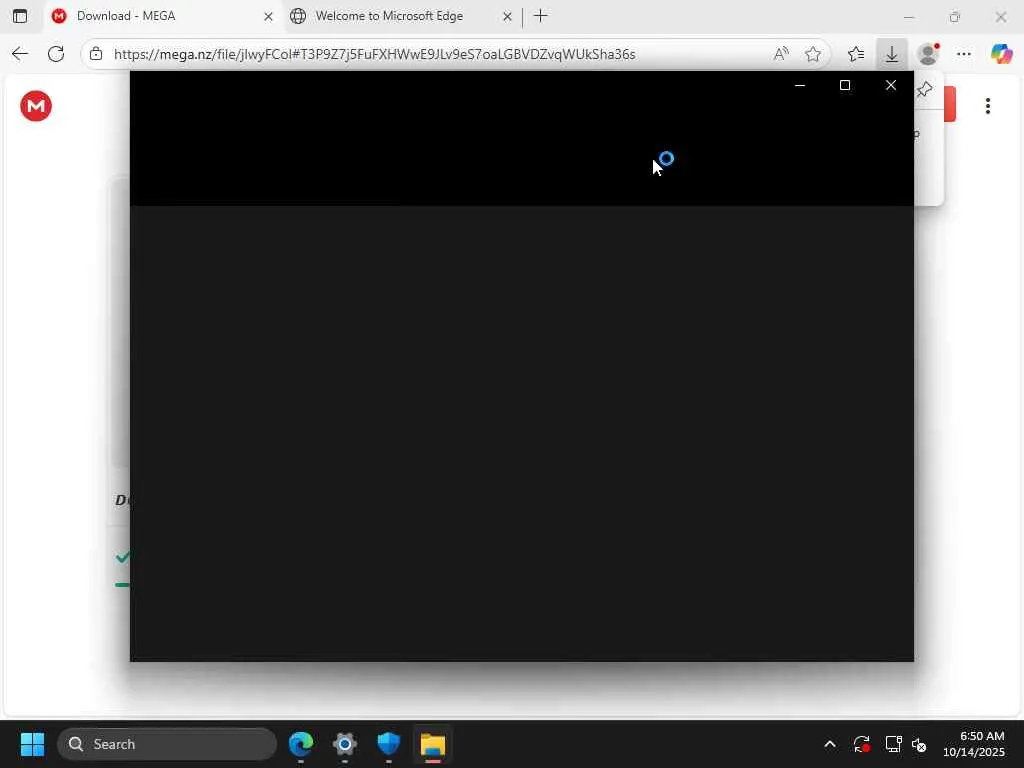Close the Welcome to Microsoft Edge tab

[x=507, y=16]
